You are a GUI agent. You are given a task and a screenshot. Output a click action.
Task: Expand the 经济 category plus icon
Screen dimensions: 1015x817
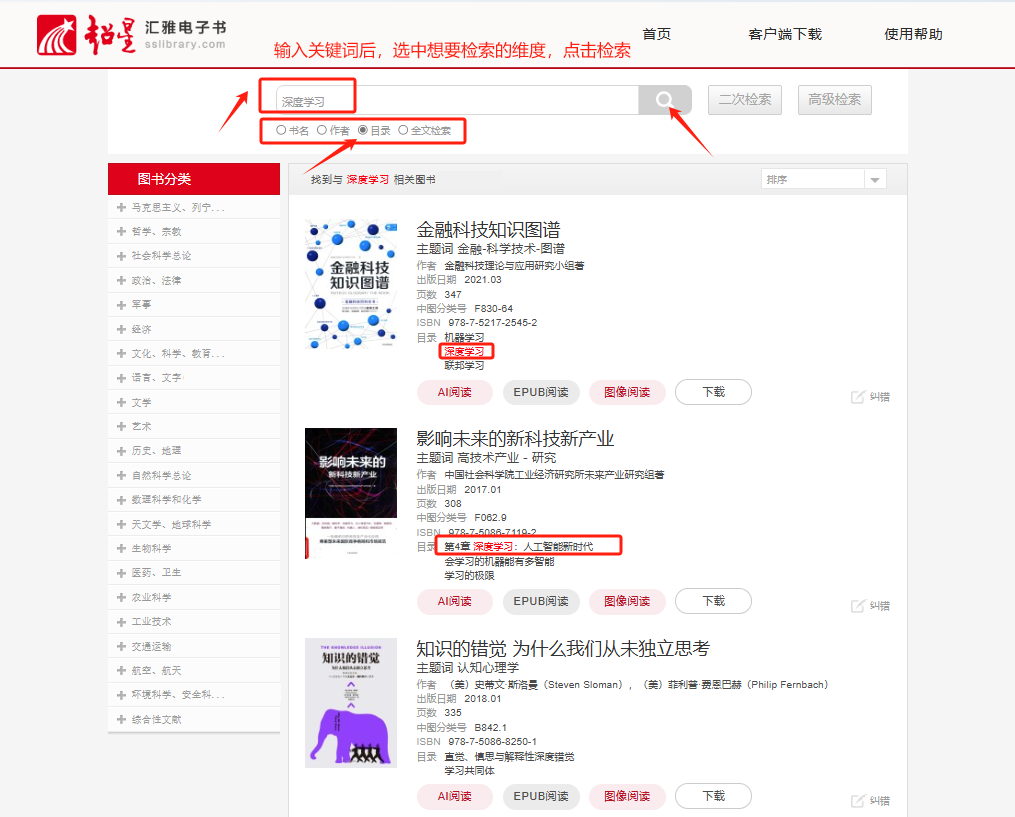121,329
